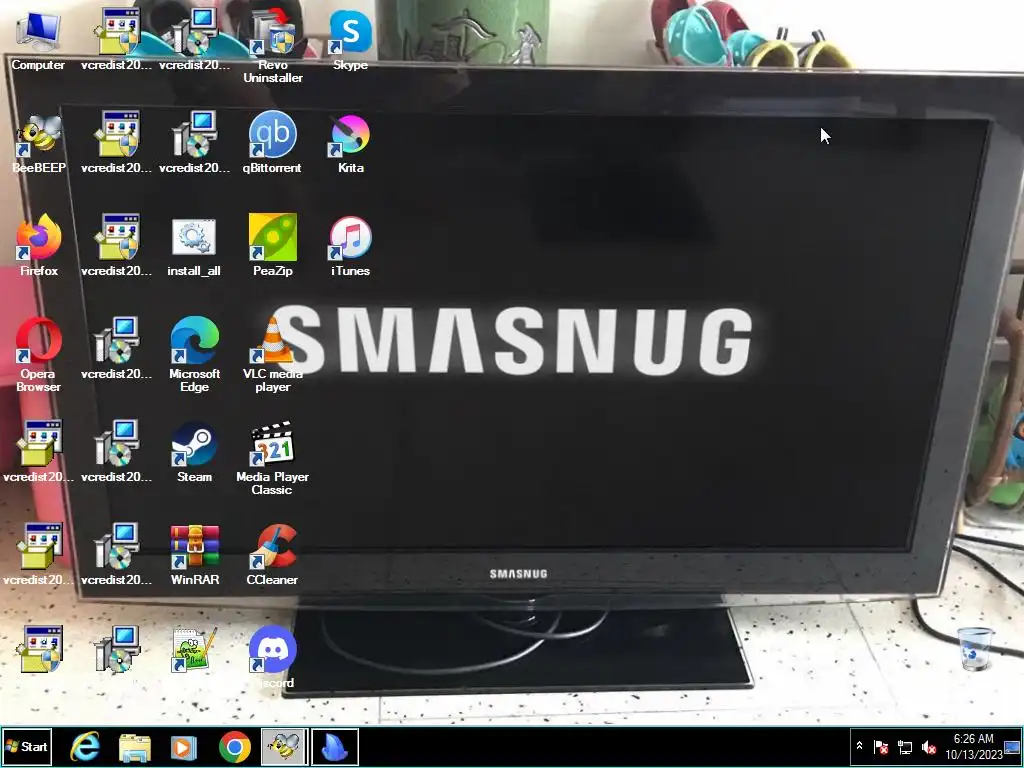Launch Windows Media Player from taskbar

coord(184,746)
